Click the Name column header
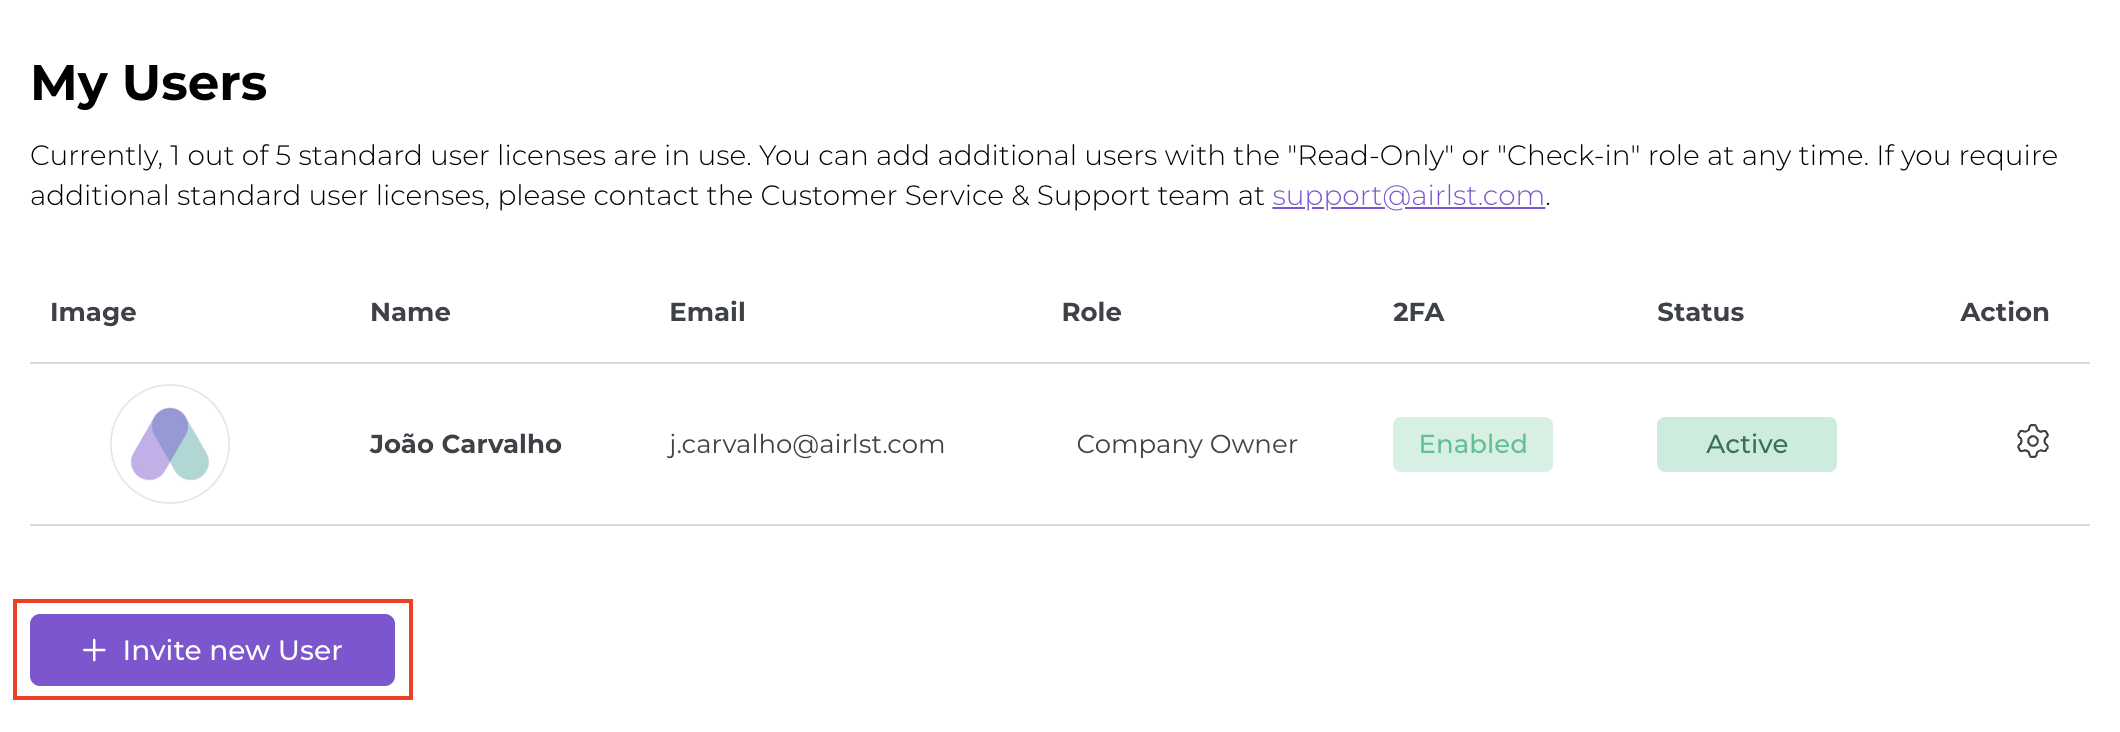 (x=410, y=312)
